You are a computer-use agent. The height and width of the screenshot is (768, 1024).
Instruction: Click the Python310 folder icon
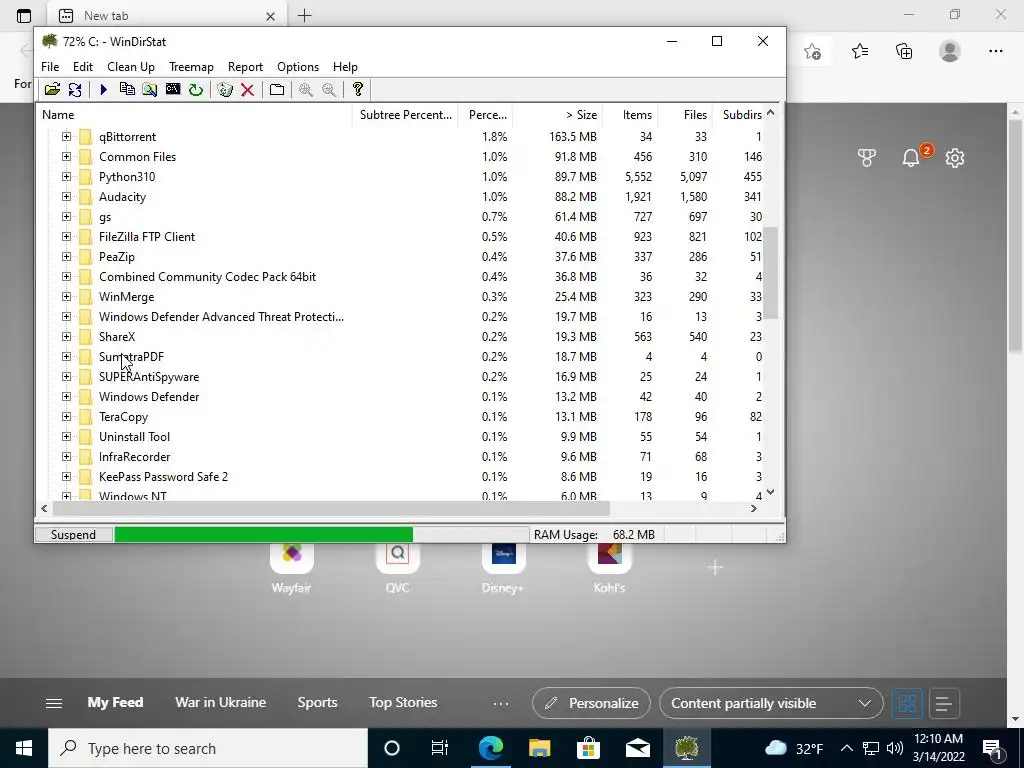point(86,176)
